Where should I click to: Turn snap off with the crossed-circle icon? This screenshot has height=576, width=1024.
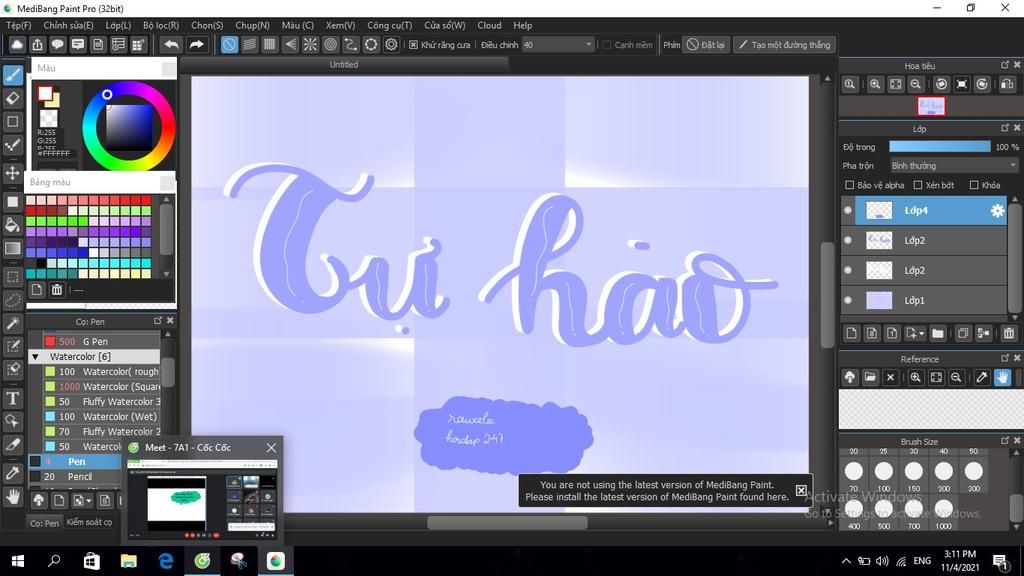tap(229, 44)
